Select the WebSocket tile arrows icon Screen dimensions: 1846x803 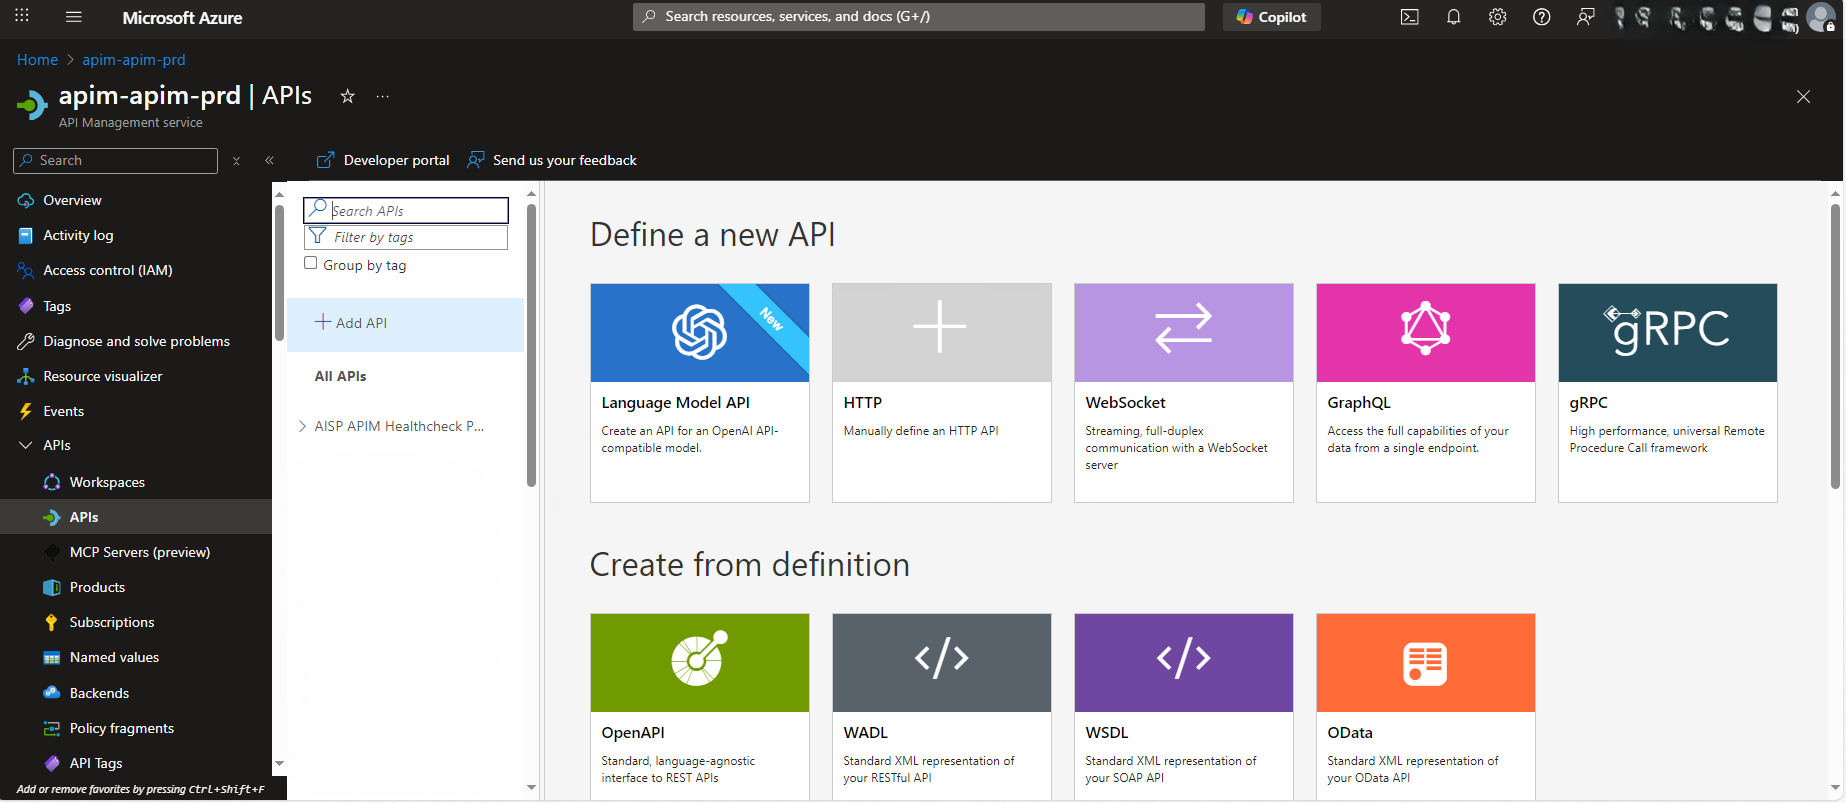(x=1184, y=327)
